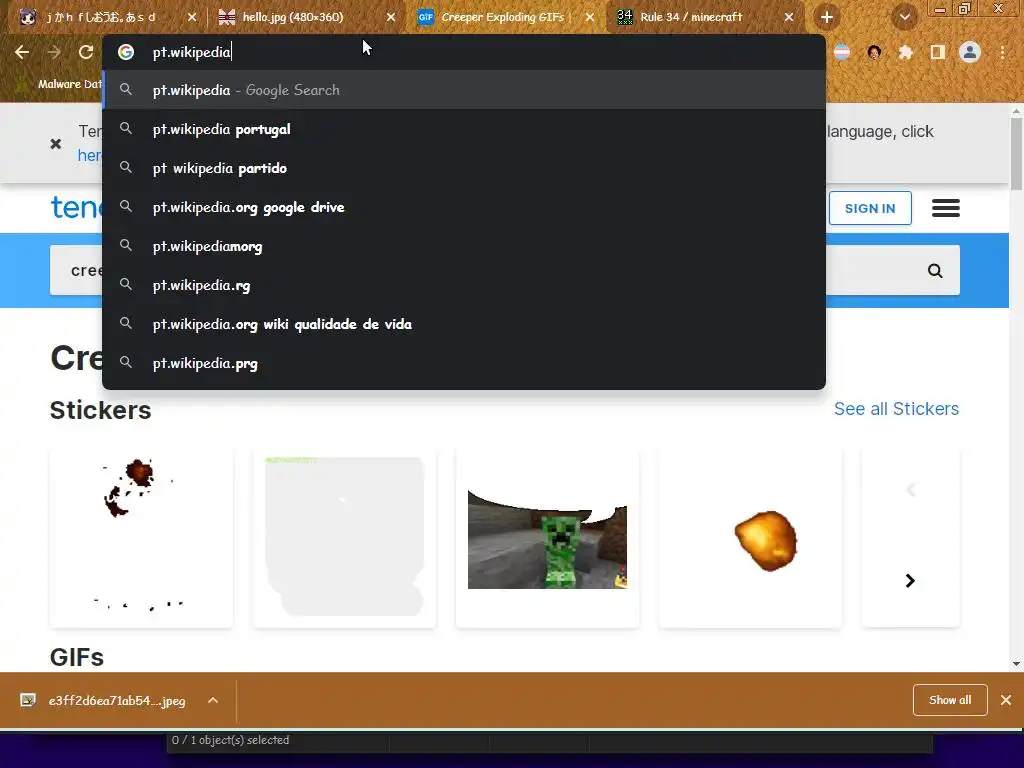
Task: Select suggestion pt.wikipedia - Google Search
Action: (x=464, y=90)
